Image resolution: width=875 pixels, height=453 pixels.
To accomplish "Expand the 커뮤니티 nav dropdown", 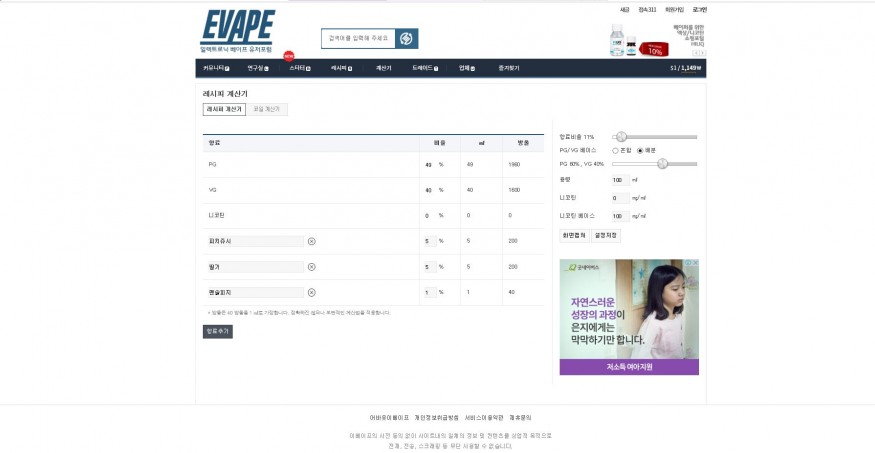I will 216,68.
